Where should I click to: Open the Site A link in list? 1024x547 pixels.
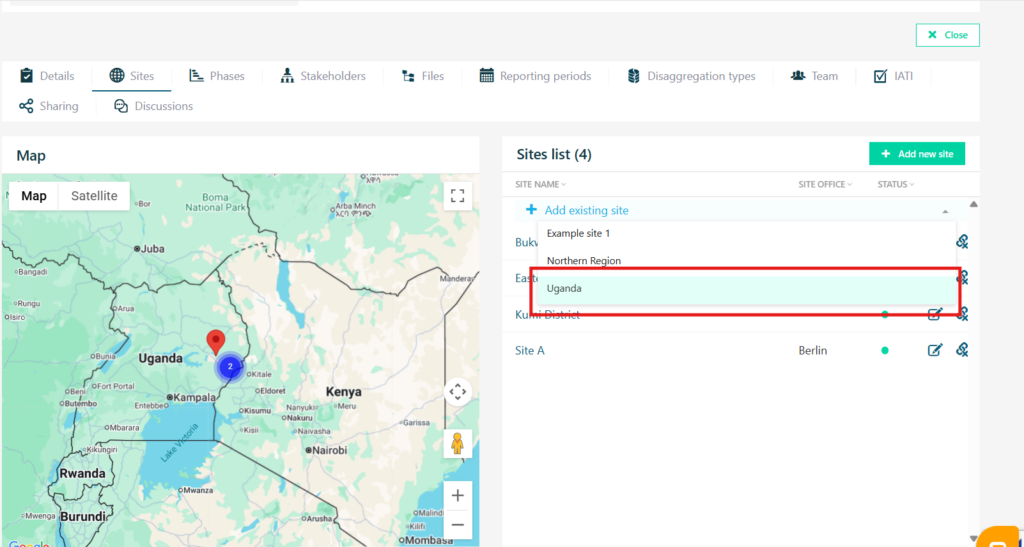(530, 351)
